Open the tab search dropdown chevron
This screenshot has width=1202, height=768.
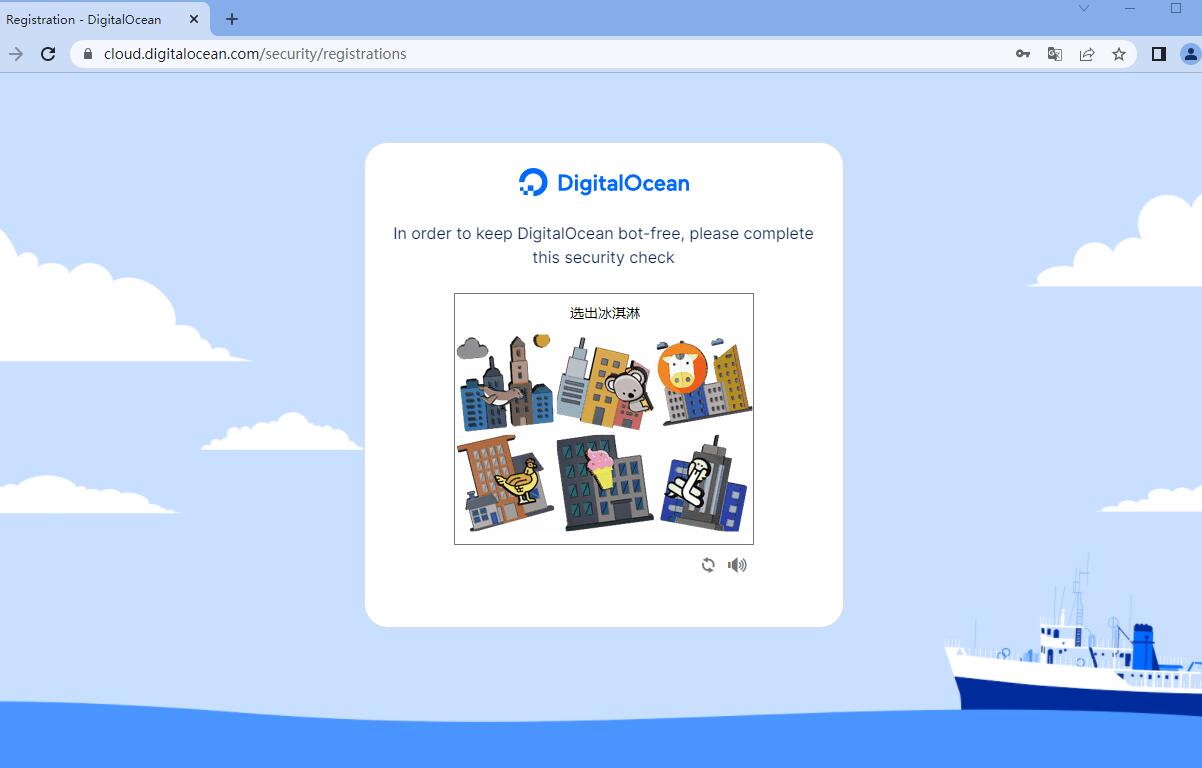pyautogui.click(x=1084, y=8)
